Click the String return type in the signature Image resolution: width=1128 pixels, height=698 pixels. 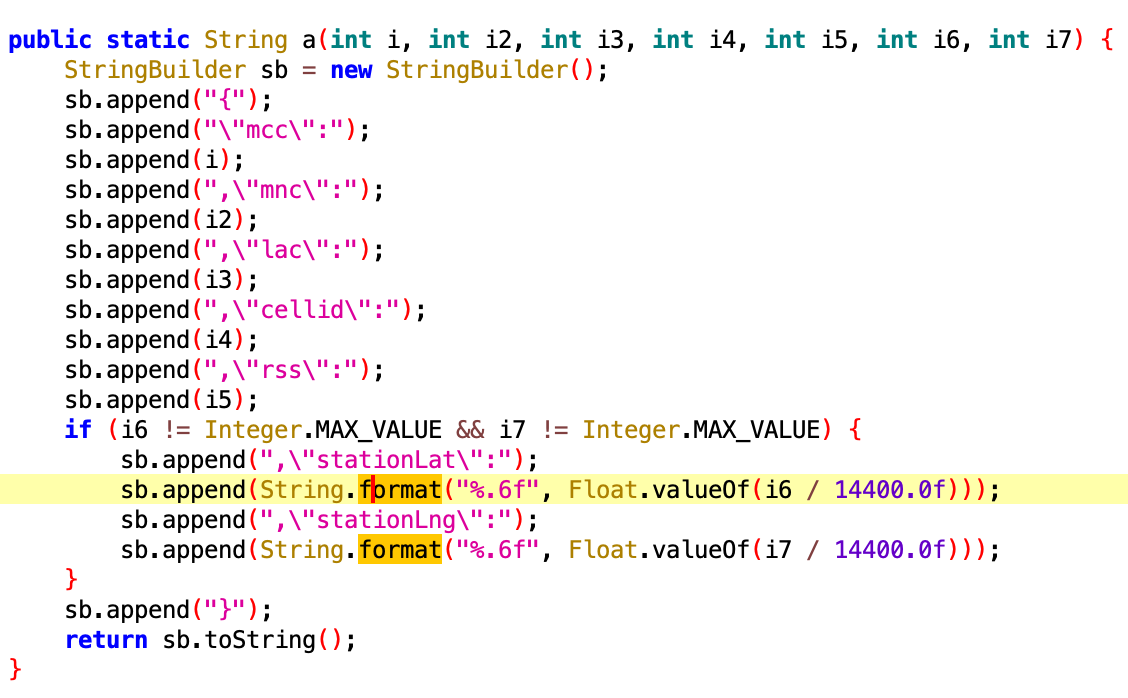[245, 40]
